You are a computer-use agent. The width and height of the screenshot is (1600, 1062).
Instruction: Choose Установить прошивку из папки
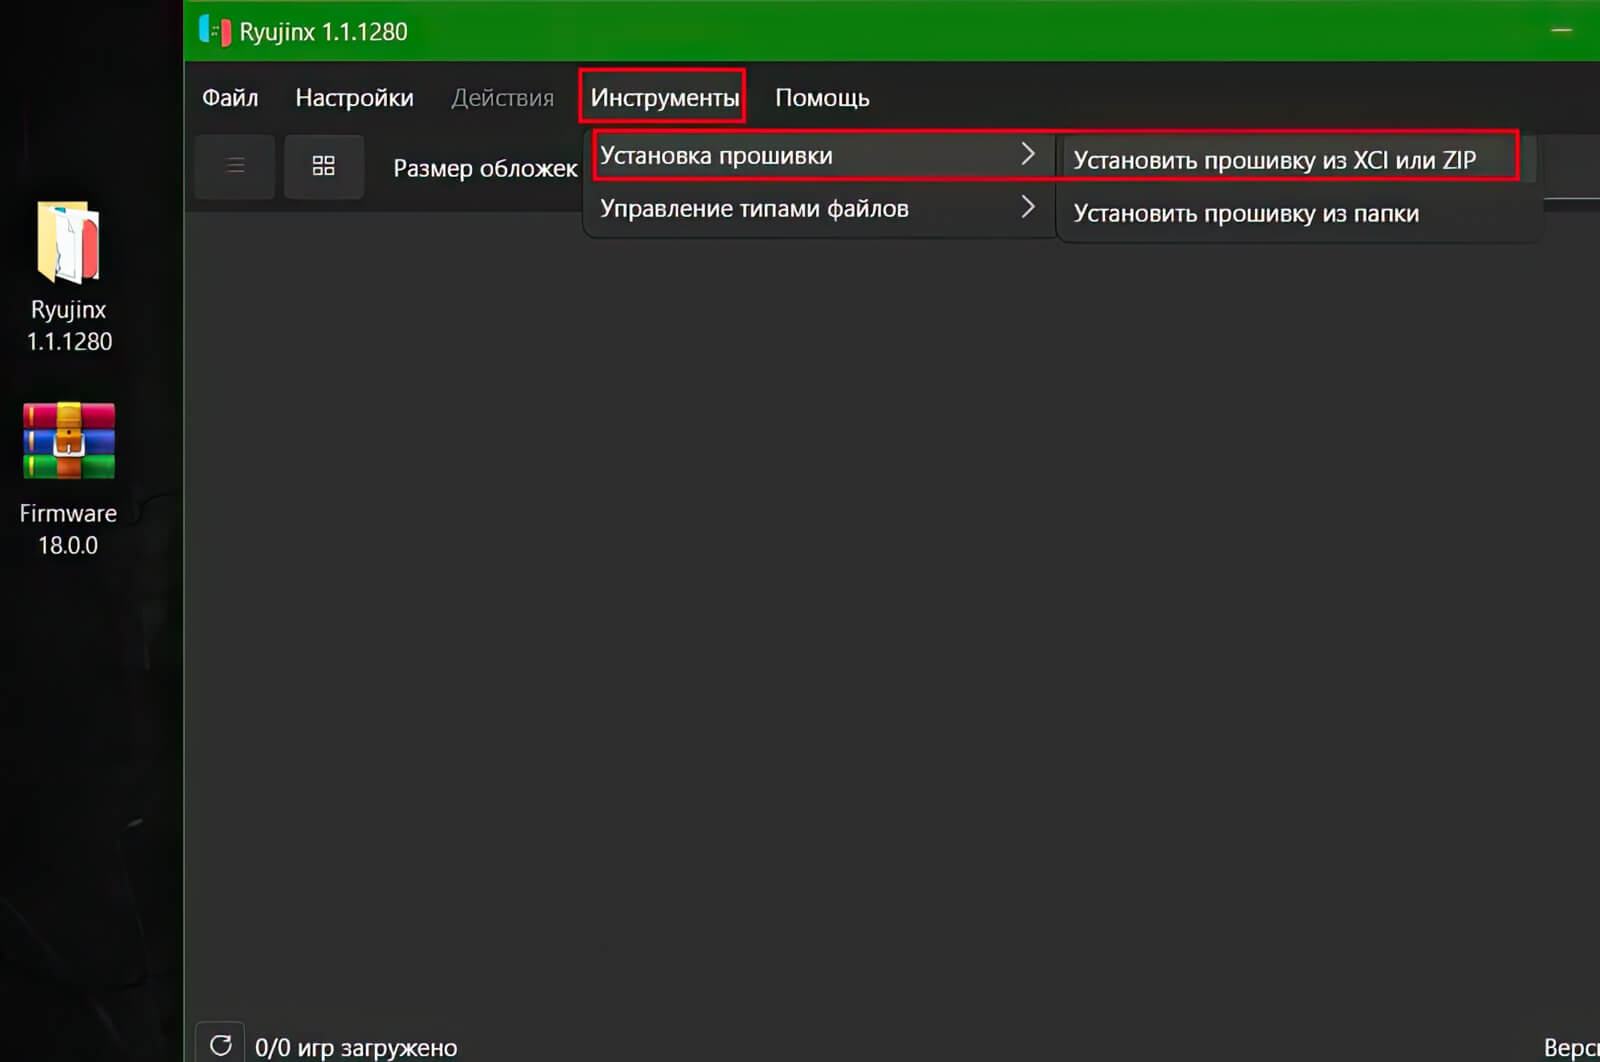(1246, 214)
